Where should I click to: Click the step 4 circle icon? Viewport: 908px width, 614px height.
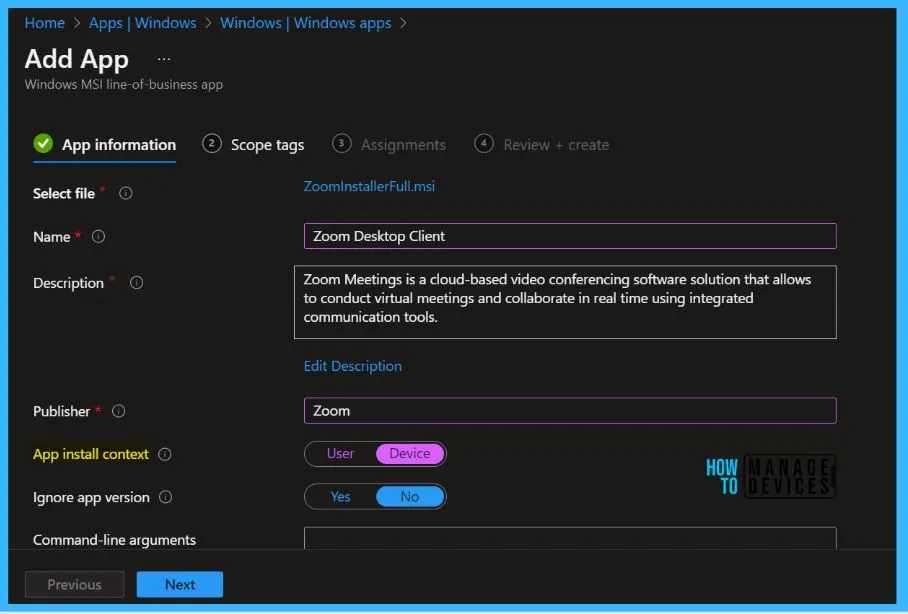484,143
